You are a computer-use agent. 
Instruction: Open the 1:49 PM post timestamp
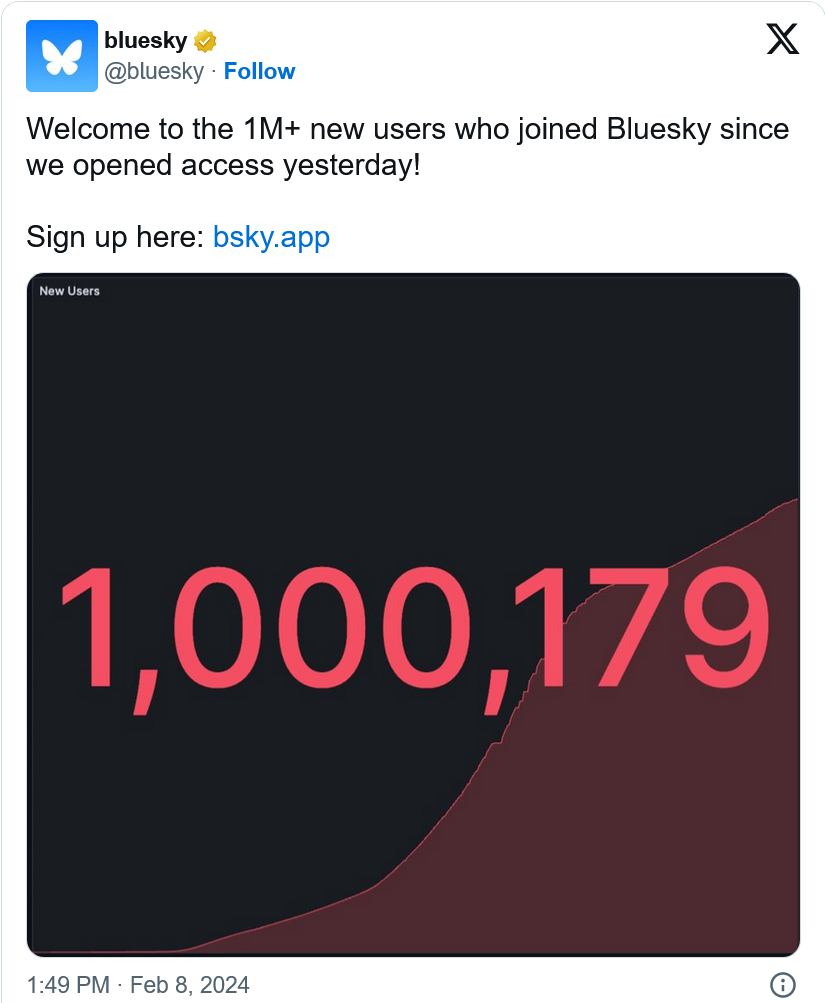tap(68, 984)
